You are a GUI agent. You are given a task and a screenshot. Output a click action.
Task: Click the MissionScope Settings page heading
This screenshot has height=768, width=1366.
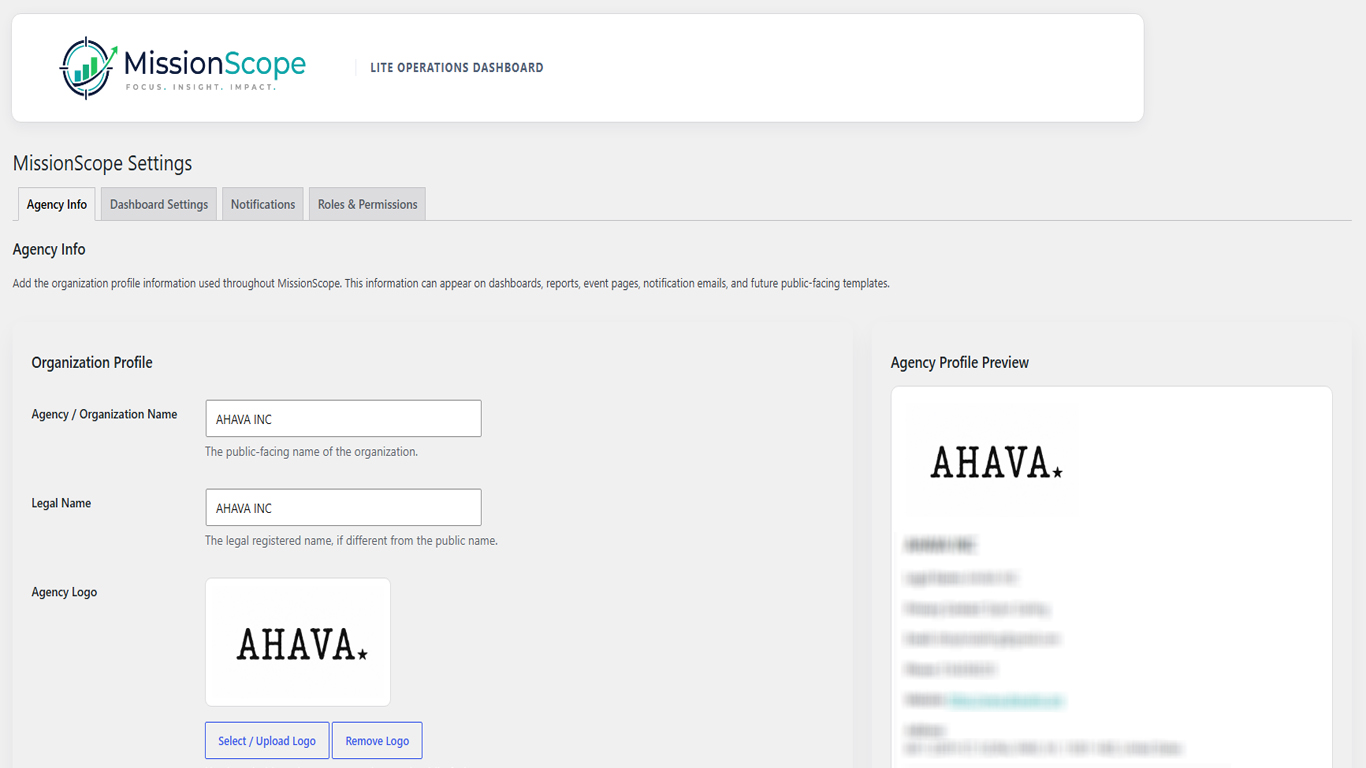[102, 163]
